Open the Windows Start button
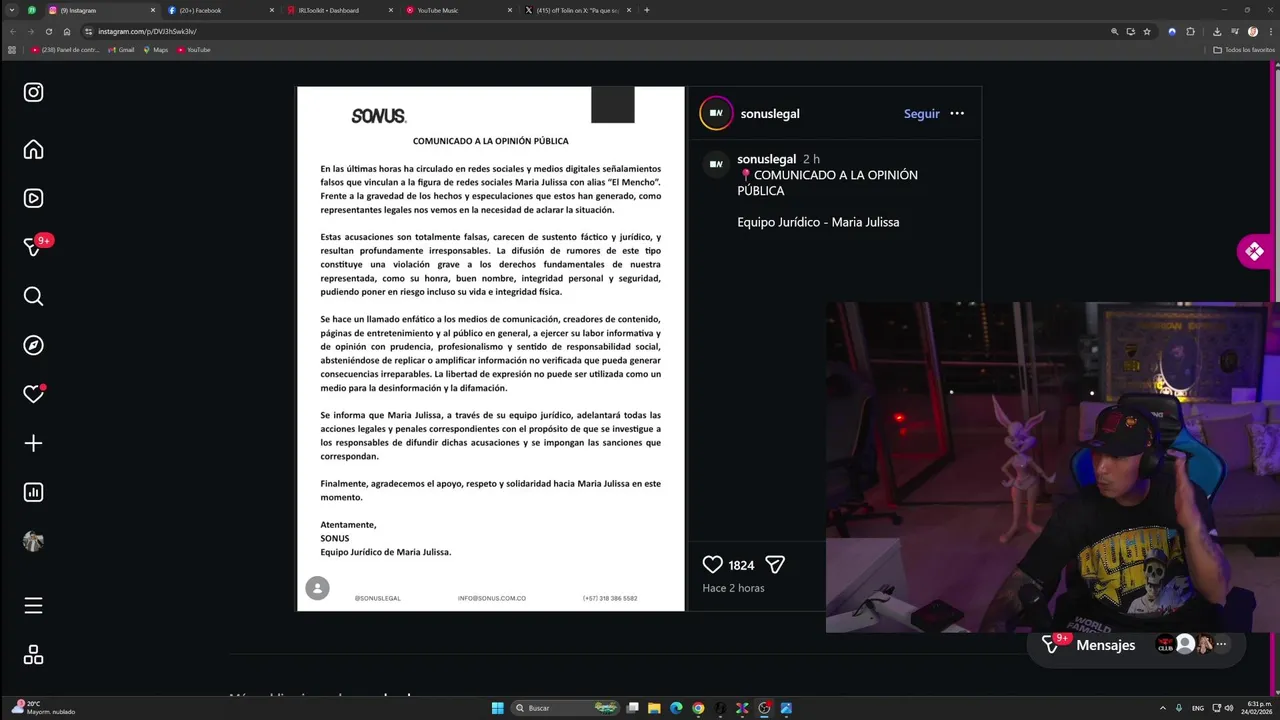This screenshot has width=1280, height=720. pos(498,708)
